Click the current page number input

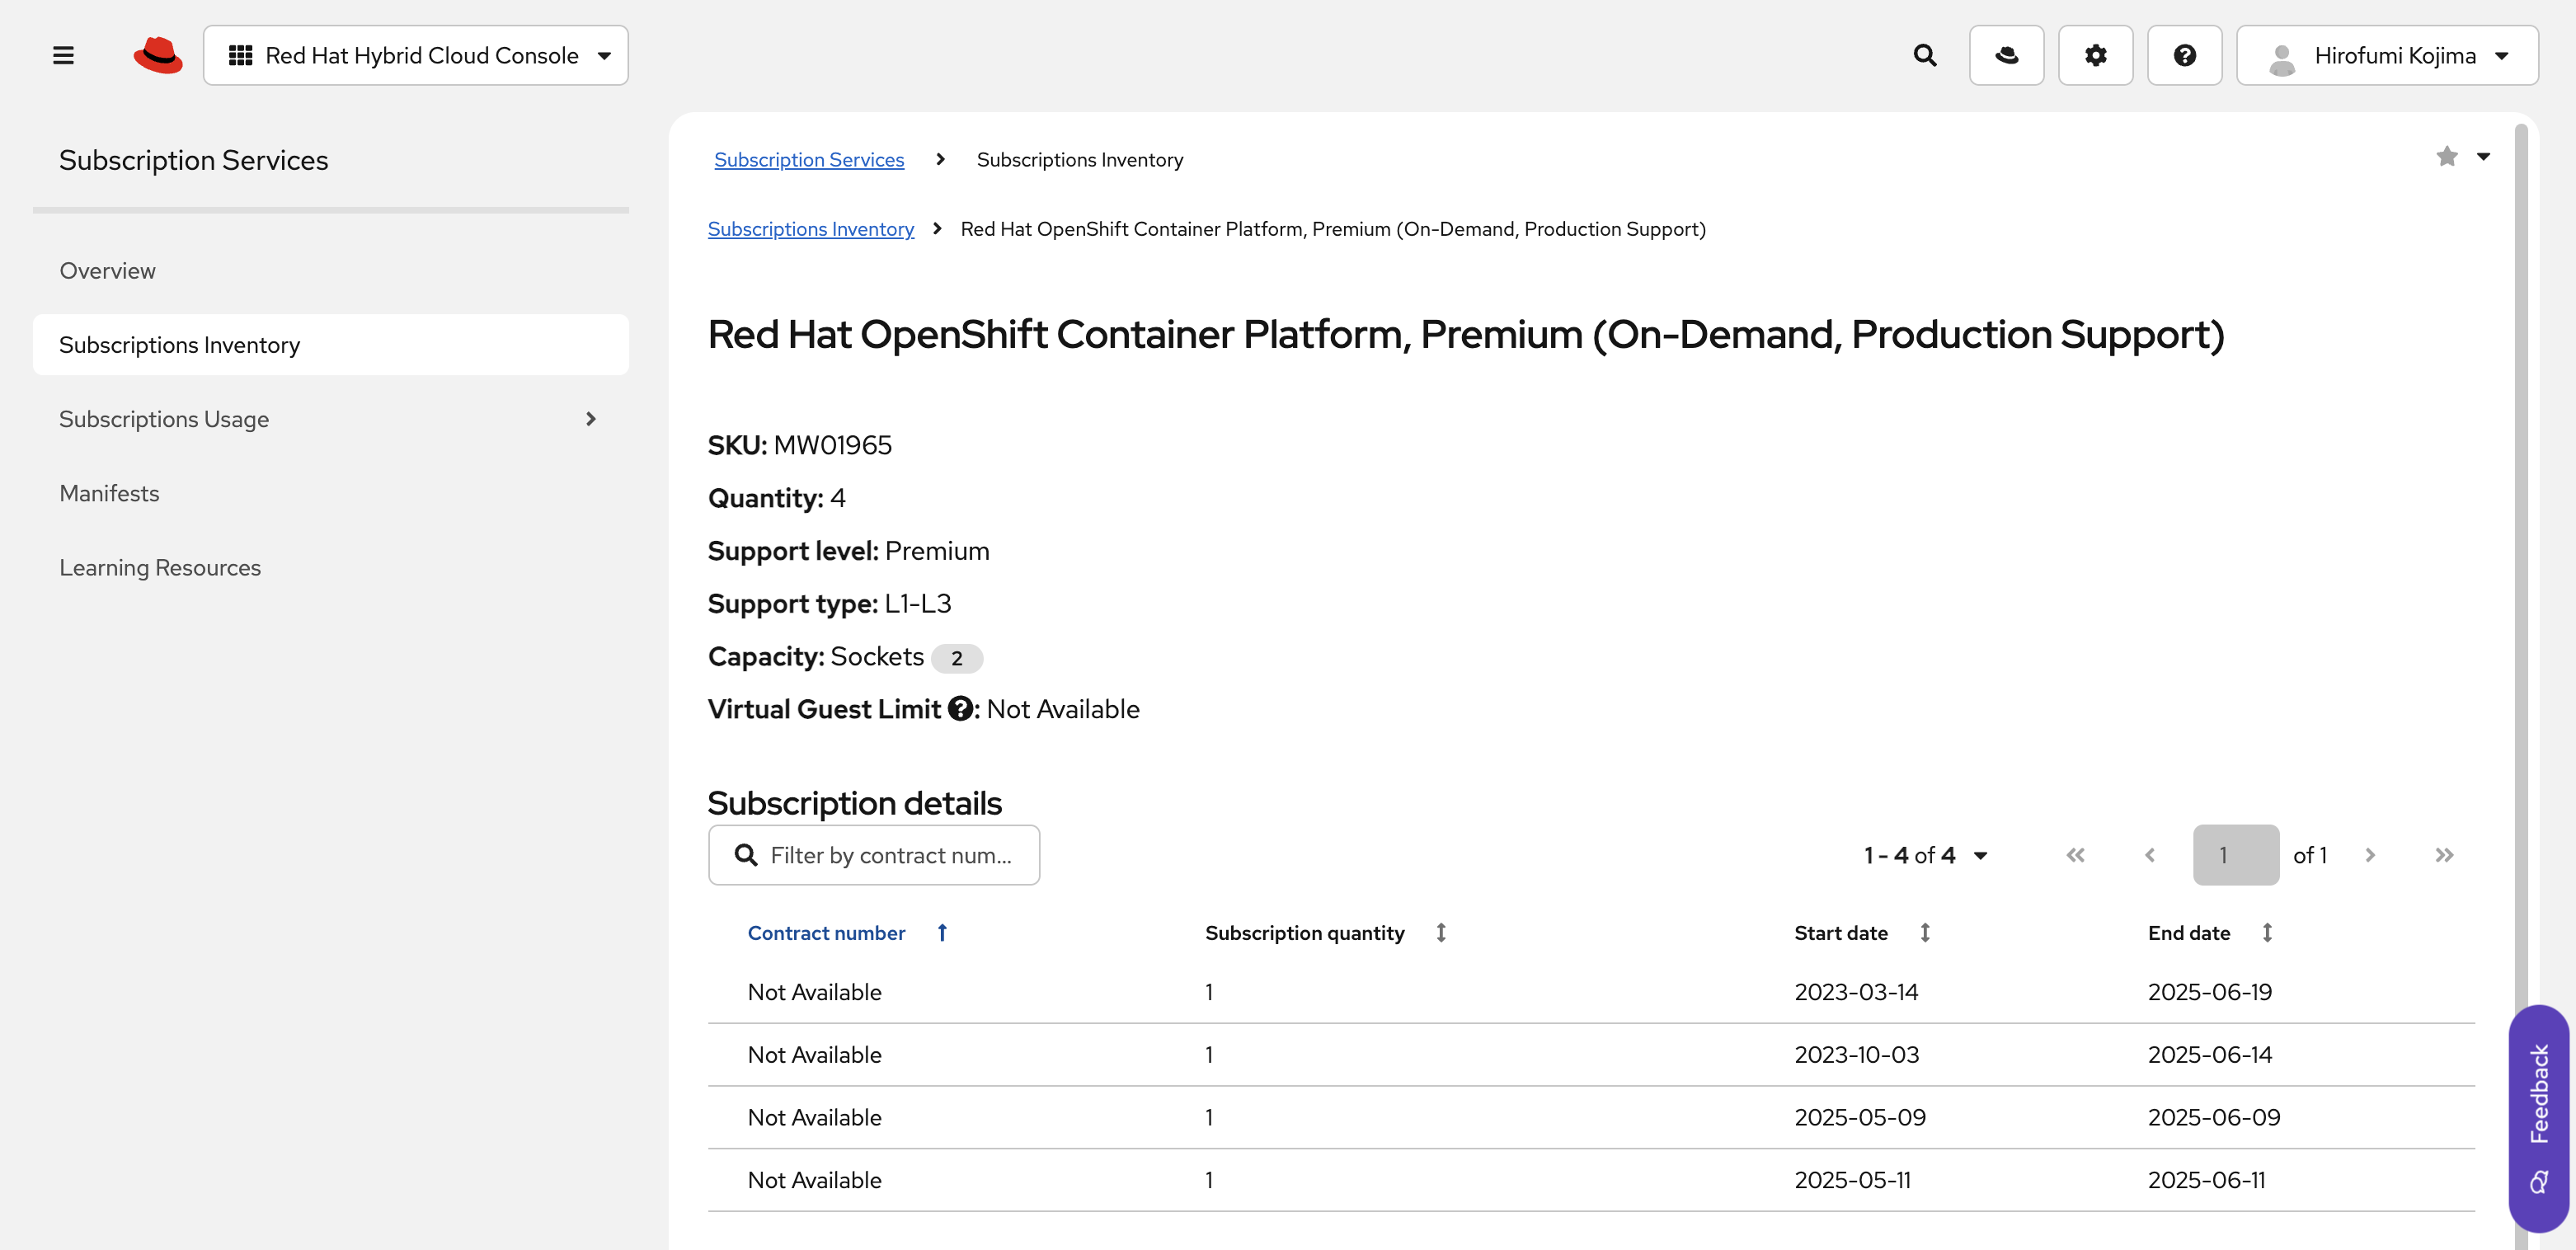point(2236,855)
